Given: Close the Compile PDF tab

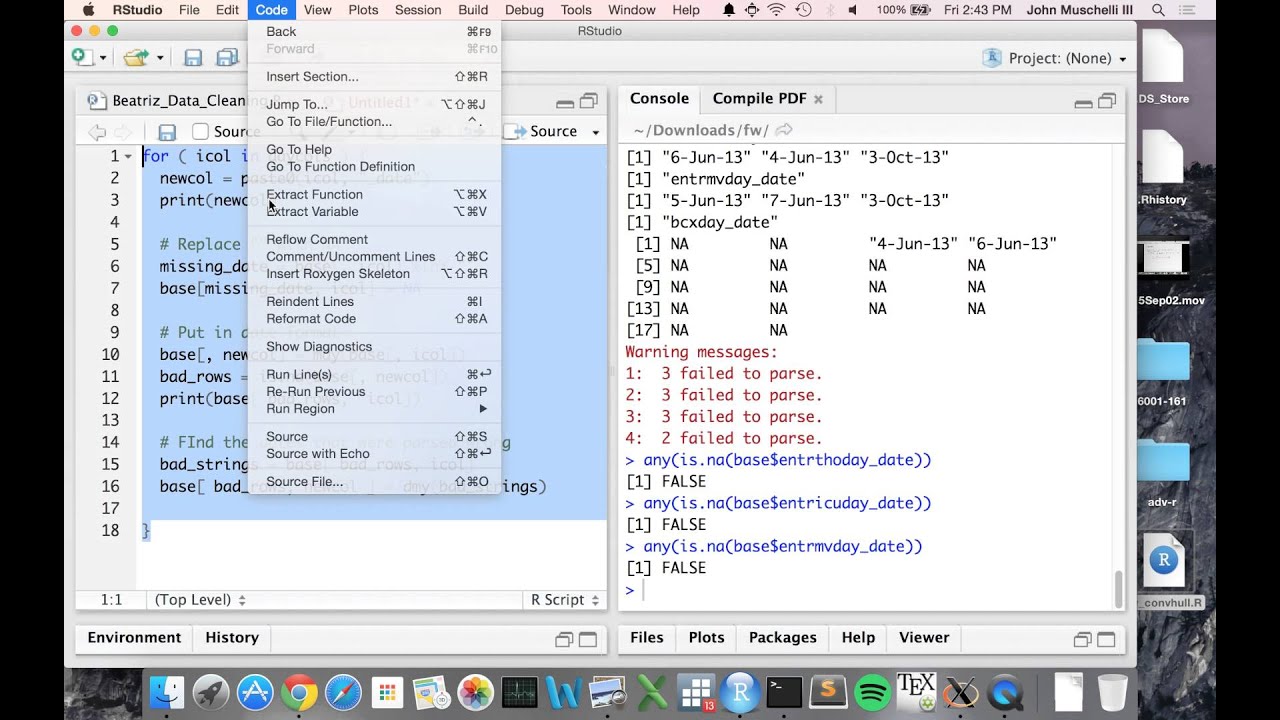Looking at the screenshot, I should coord(818,99).
